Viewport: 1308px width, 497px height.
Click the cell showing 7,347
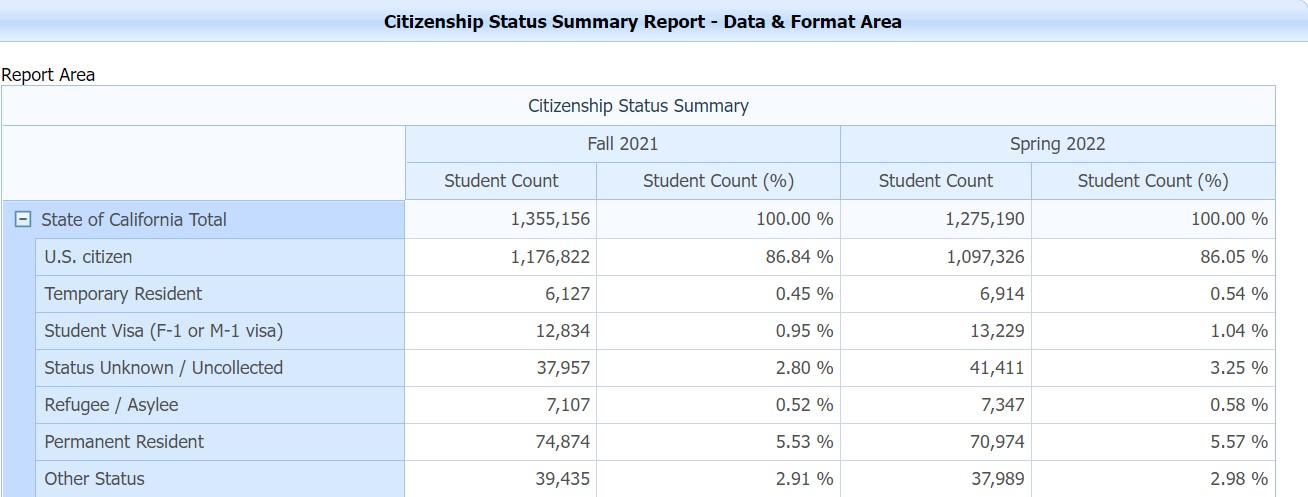936,405
